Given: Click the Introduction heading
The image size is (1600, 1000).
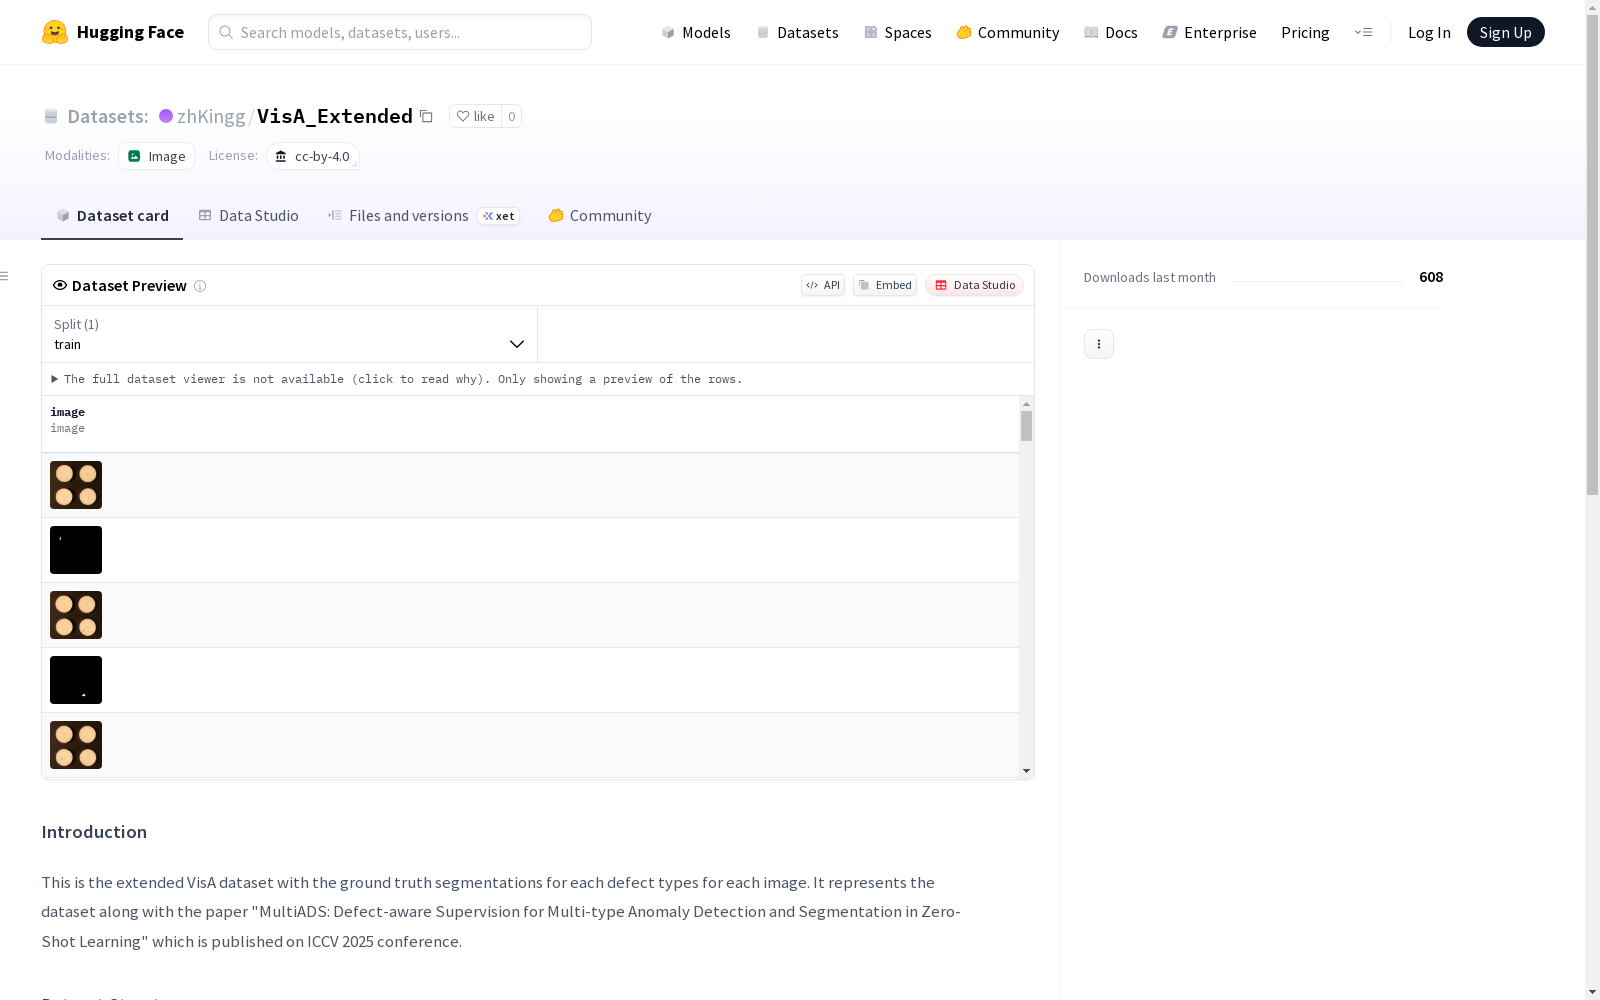Looking at the screenshot, I should 94,832.
